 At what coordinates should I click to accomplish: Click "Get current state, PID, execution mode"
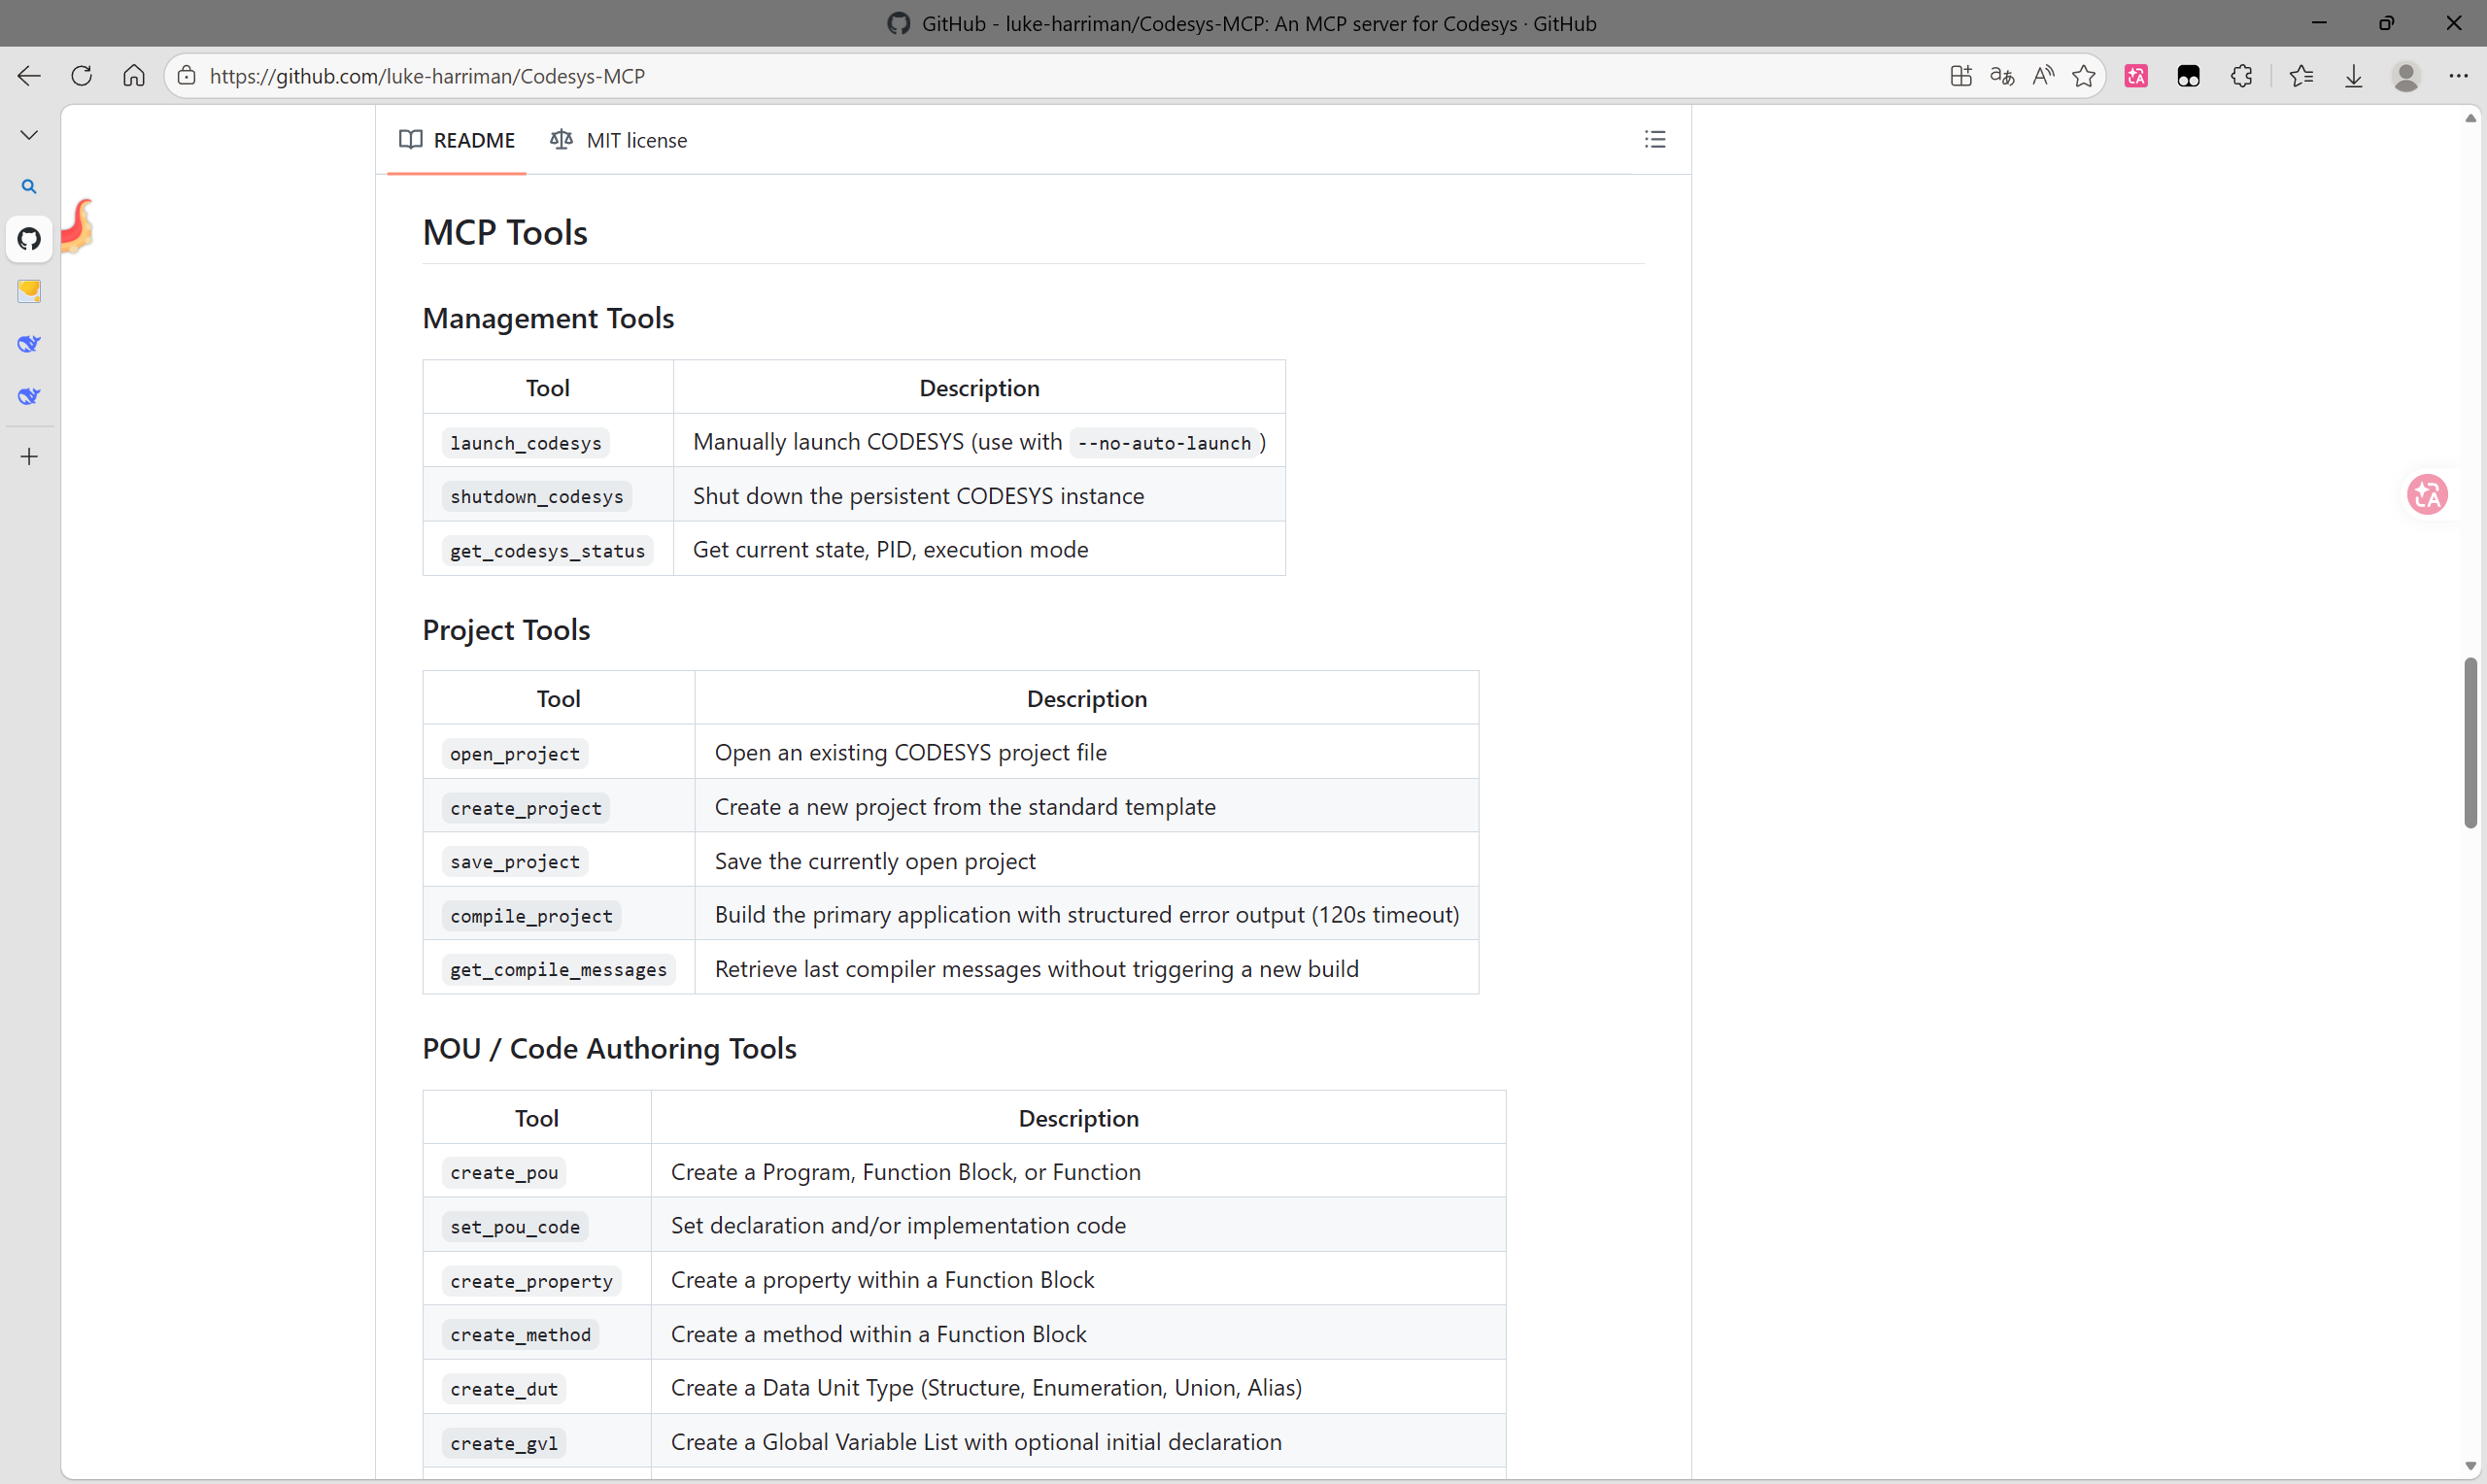pos(891,550)
